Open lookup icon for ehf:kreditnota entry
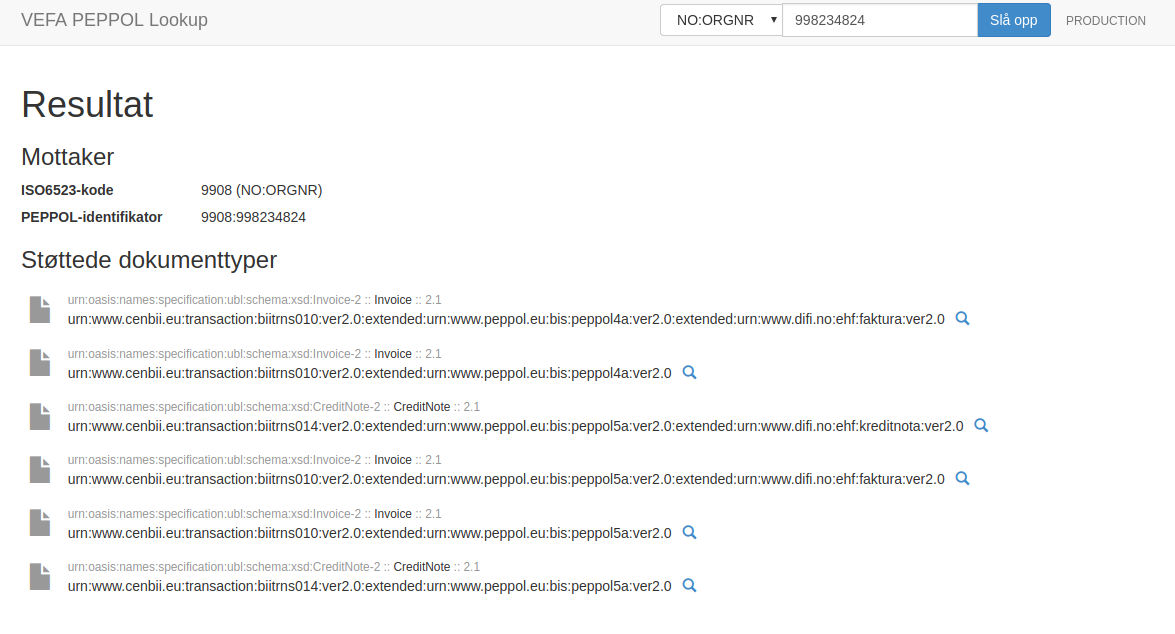Screen dimensions: 1175x634 click(x=981, y=426)
